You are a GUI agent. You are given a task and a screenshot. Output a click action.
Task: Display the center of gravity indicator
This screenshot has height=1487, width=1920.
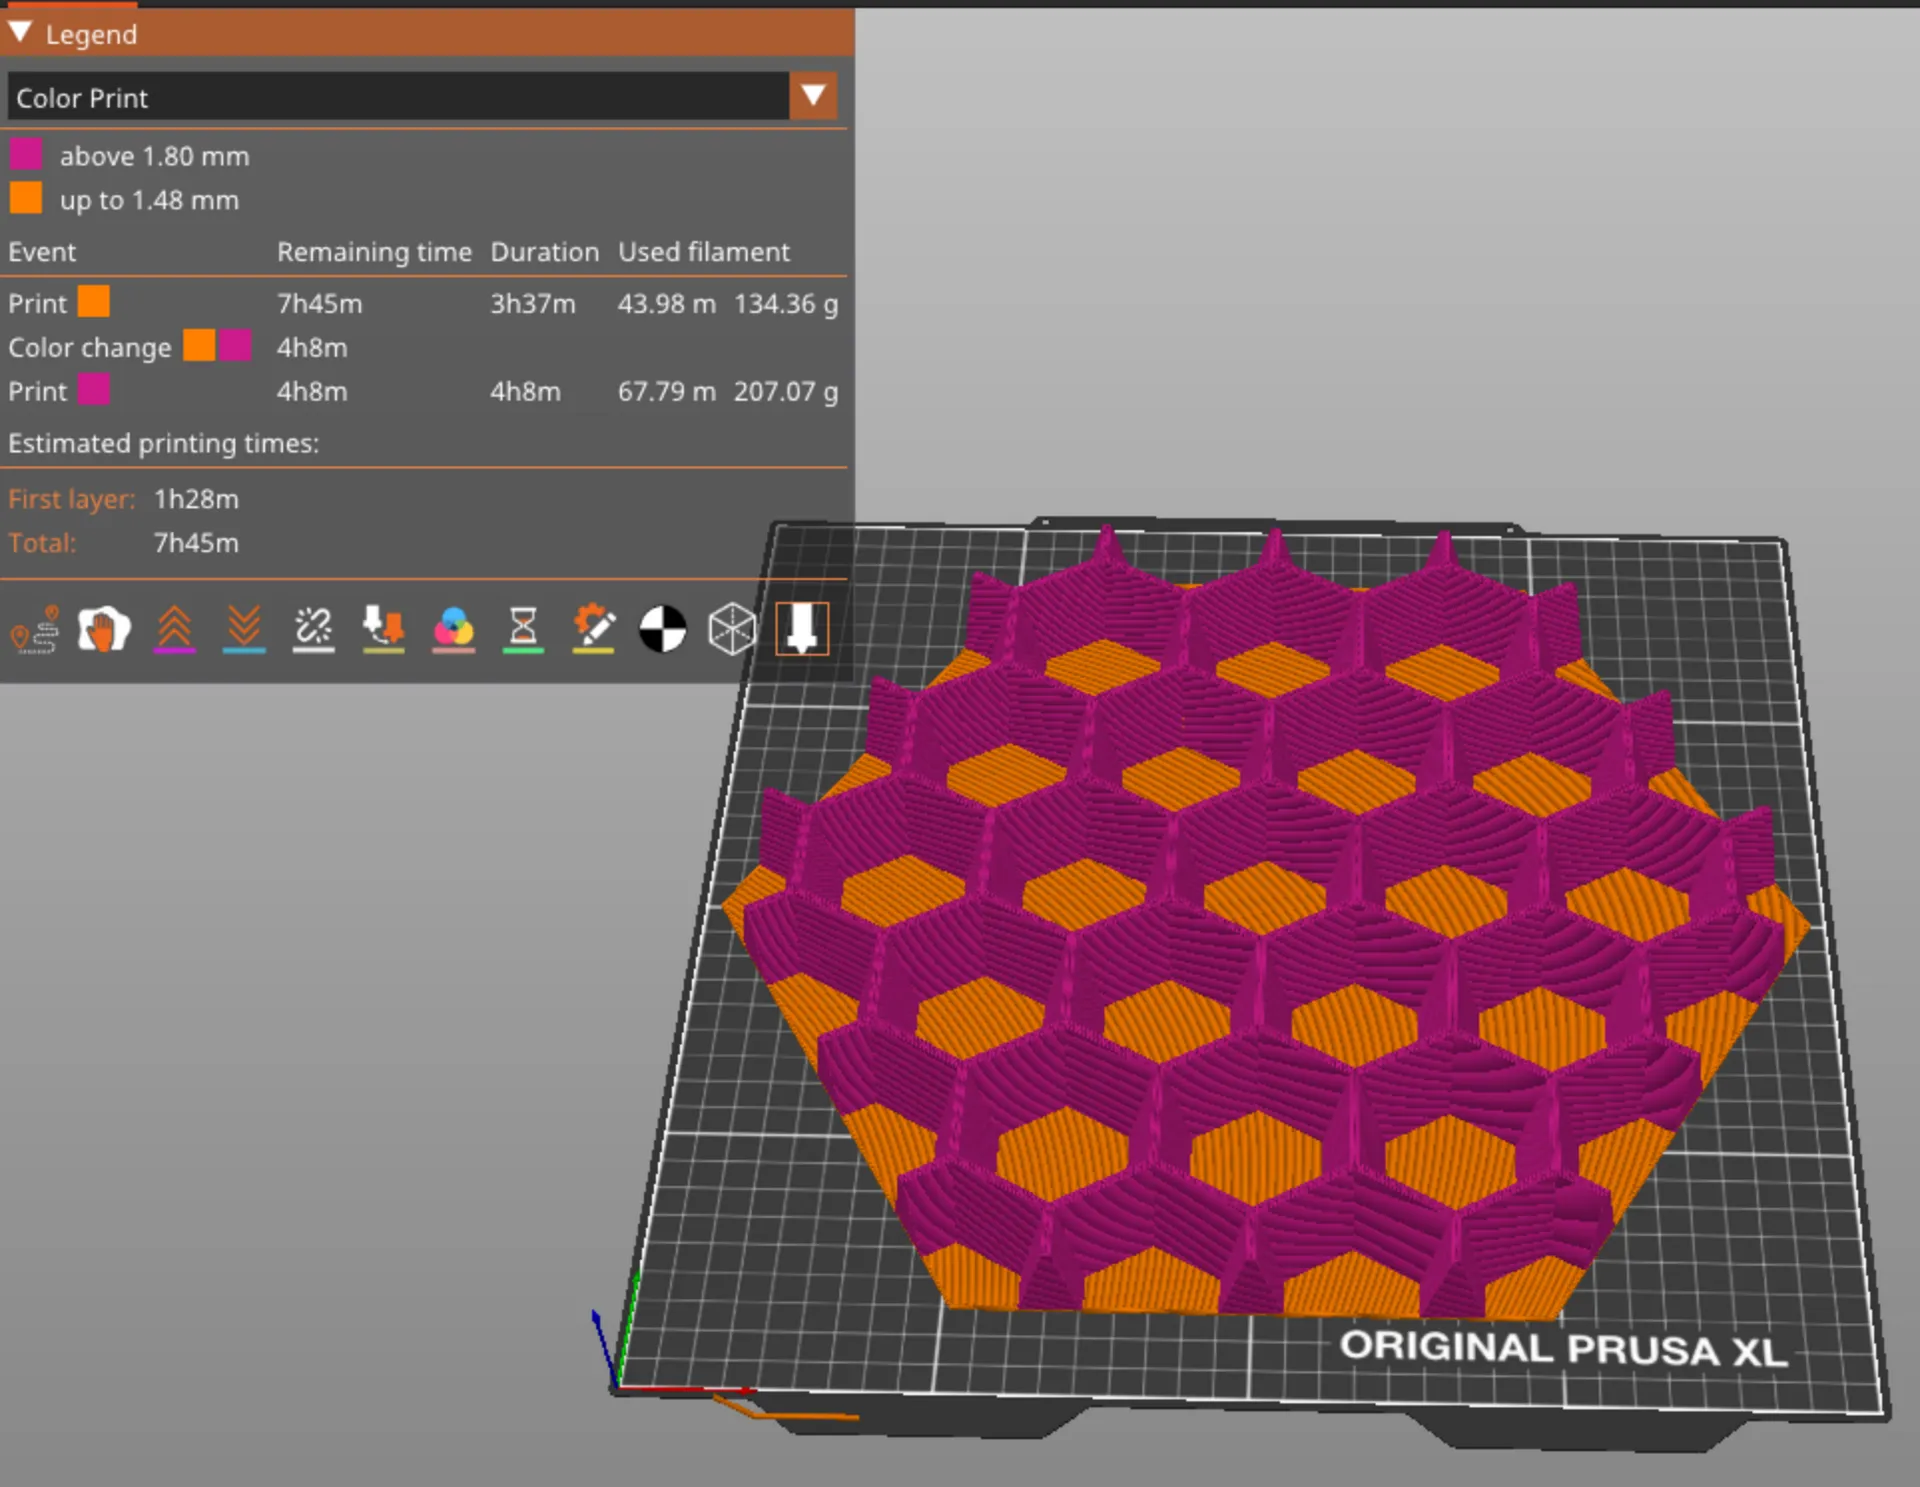point(663,628)
